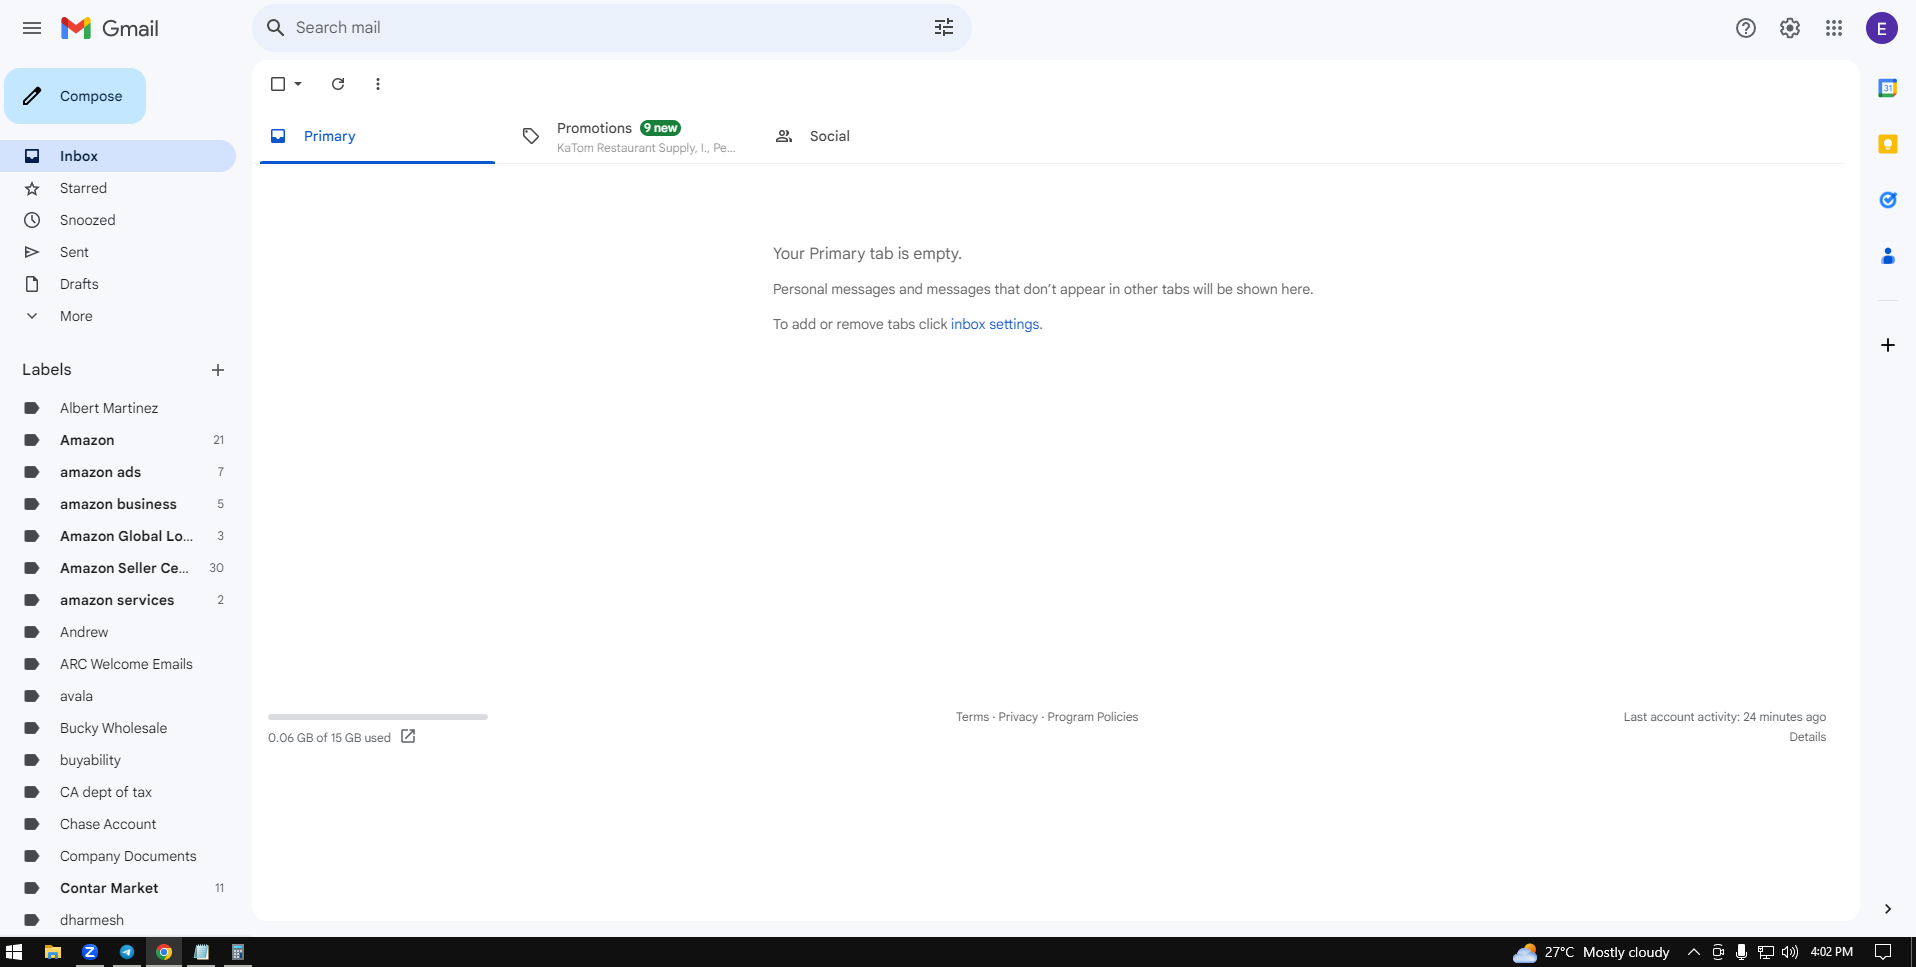Screen dimensions: 1916x967
Task: Refresh the inbox
Action: coord(338,84)
